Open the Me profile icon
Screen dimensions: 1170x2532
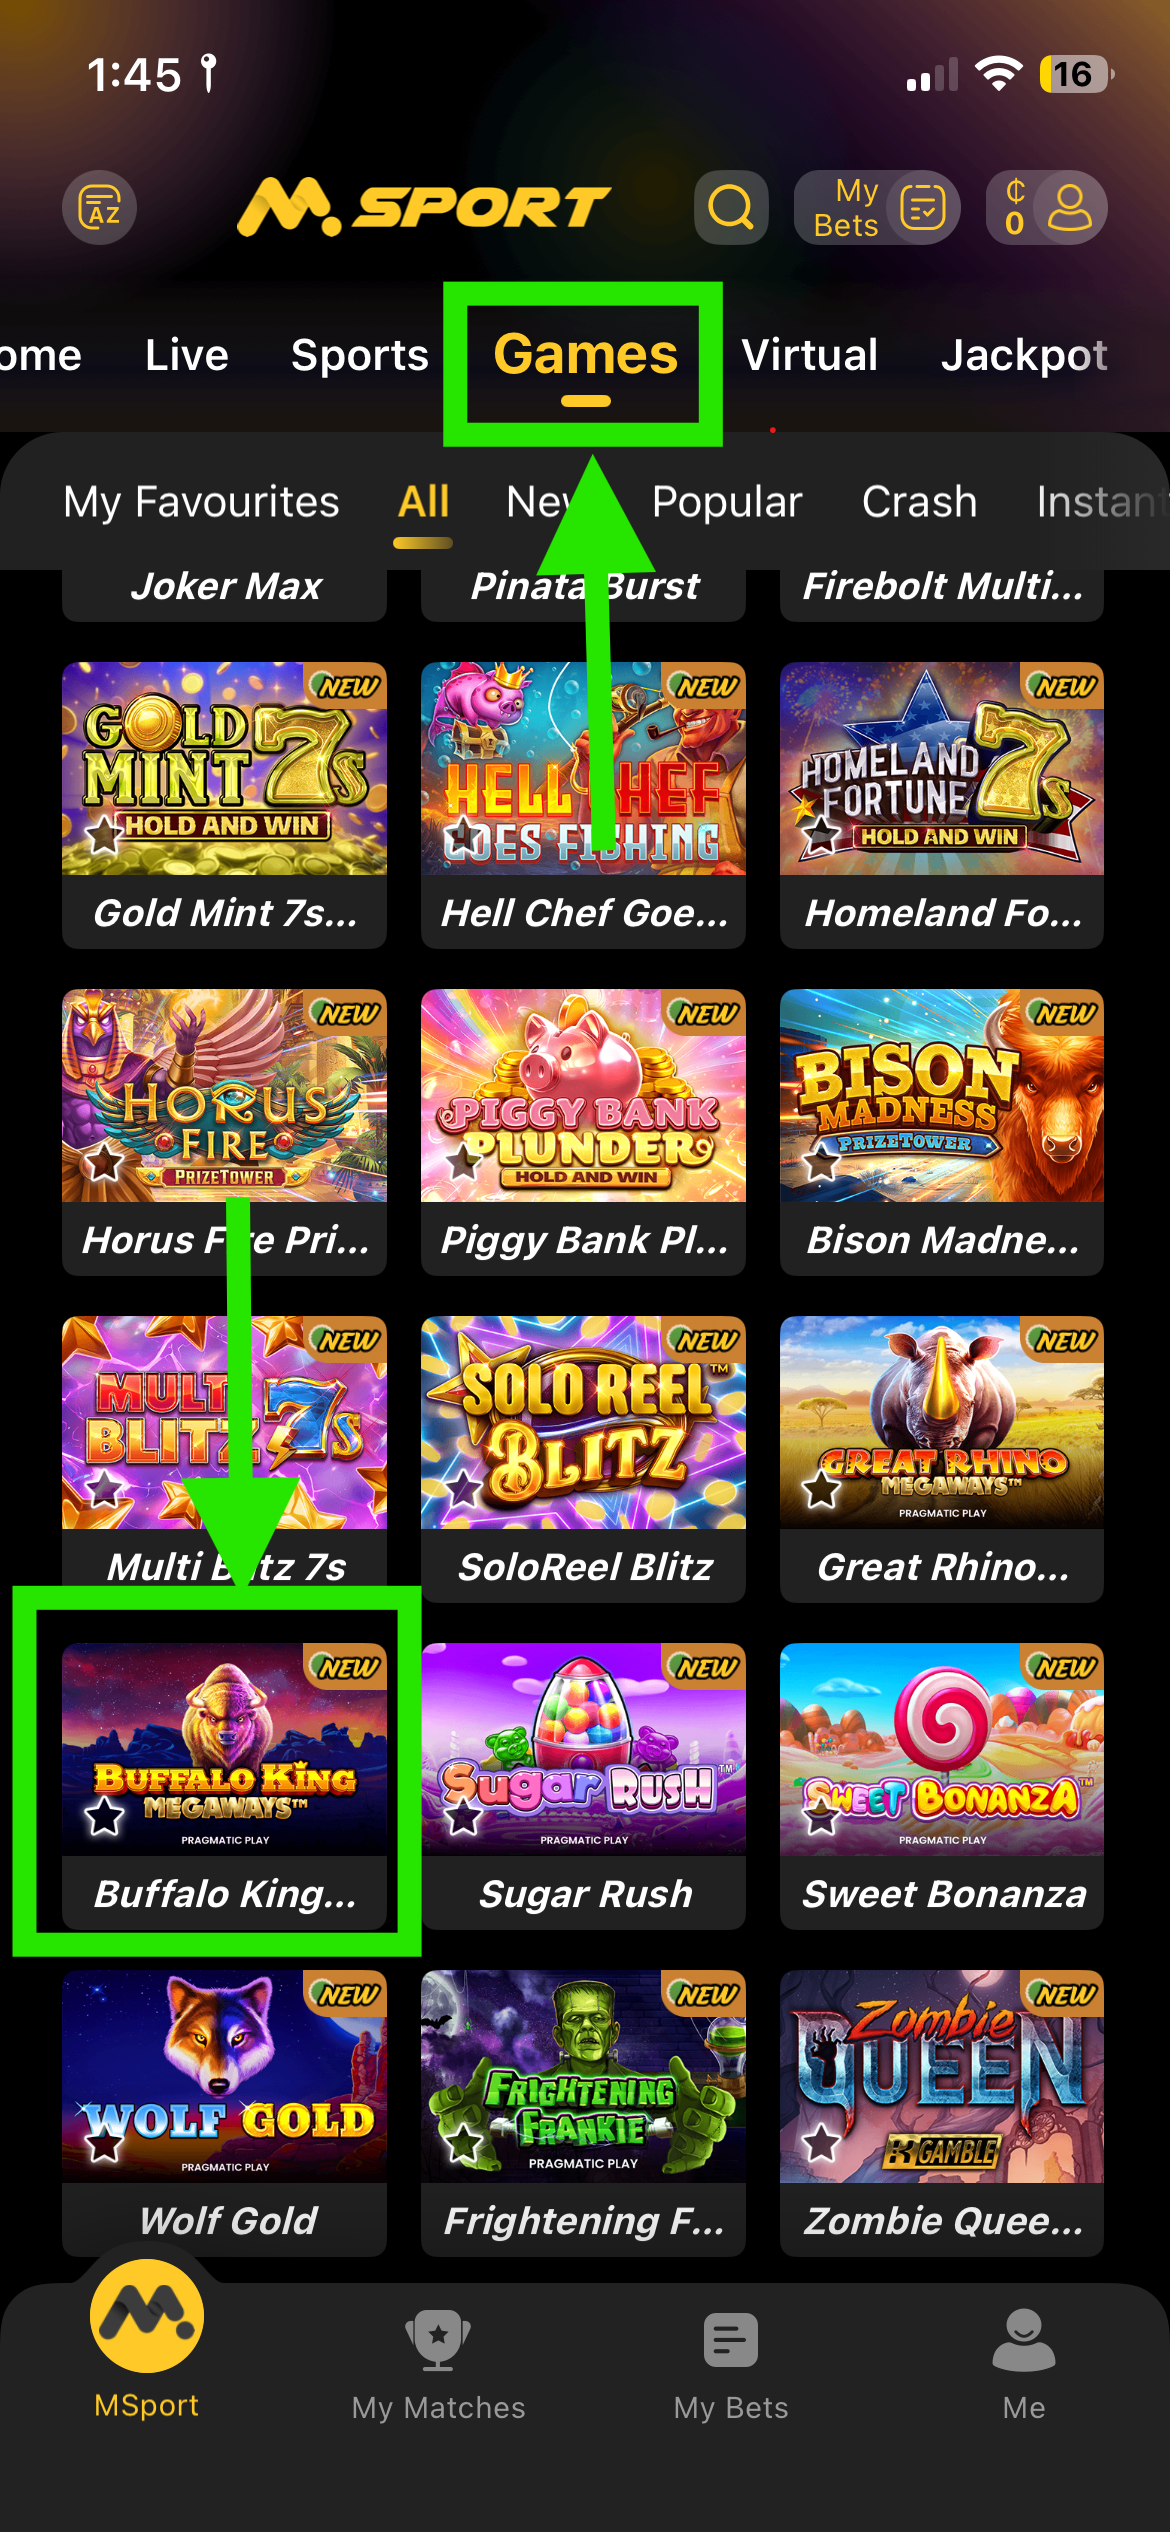point(1024,2365)
